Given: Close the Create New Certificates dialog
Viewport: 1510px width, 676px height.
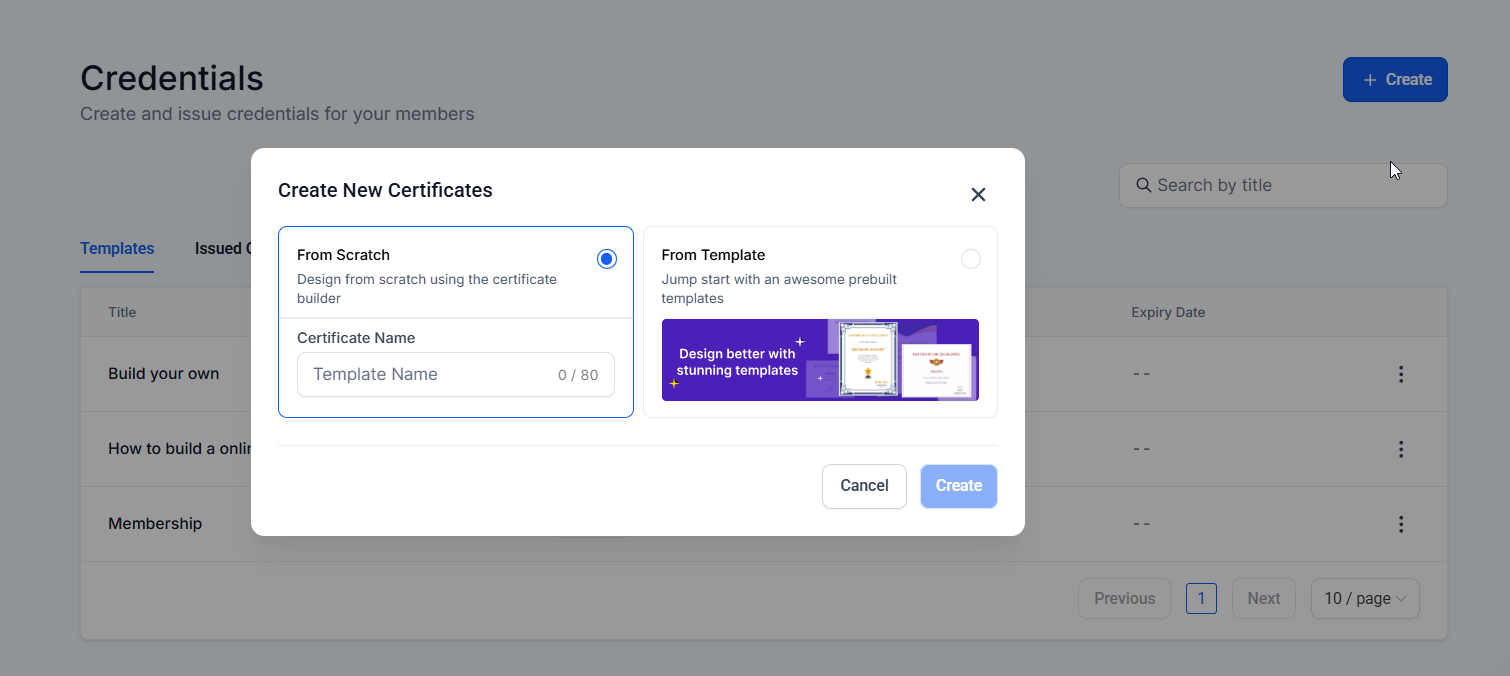Looking at the screenshot, I should pyautogui.click(x=978, y=194).
